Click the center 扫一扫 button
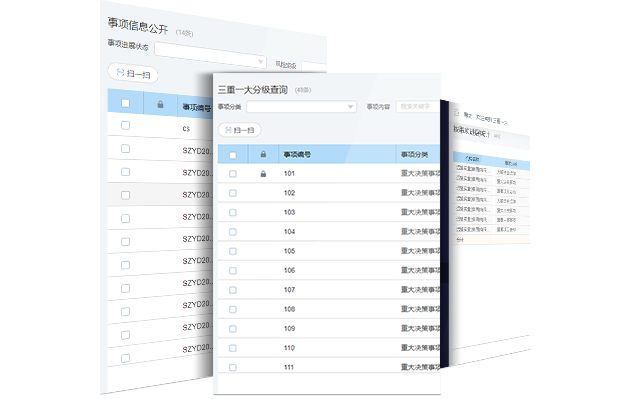 [x=239, y=130]
